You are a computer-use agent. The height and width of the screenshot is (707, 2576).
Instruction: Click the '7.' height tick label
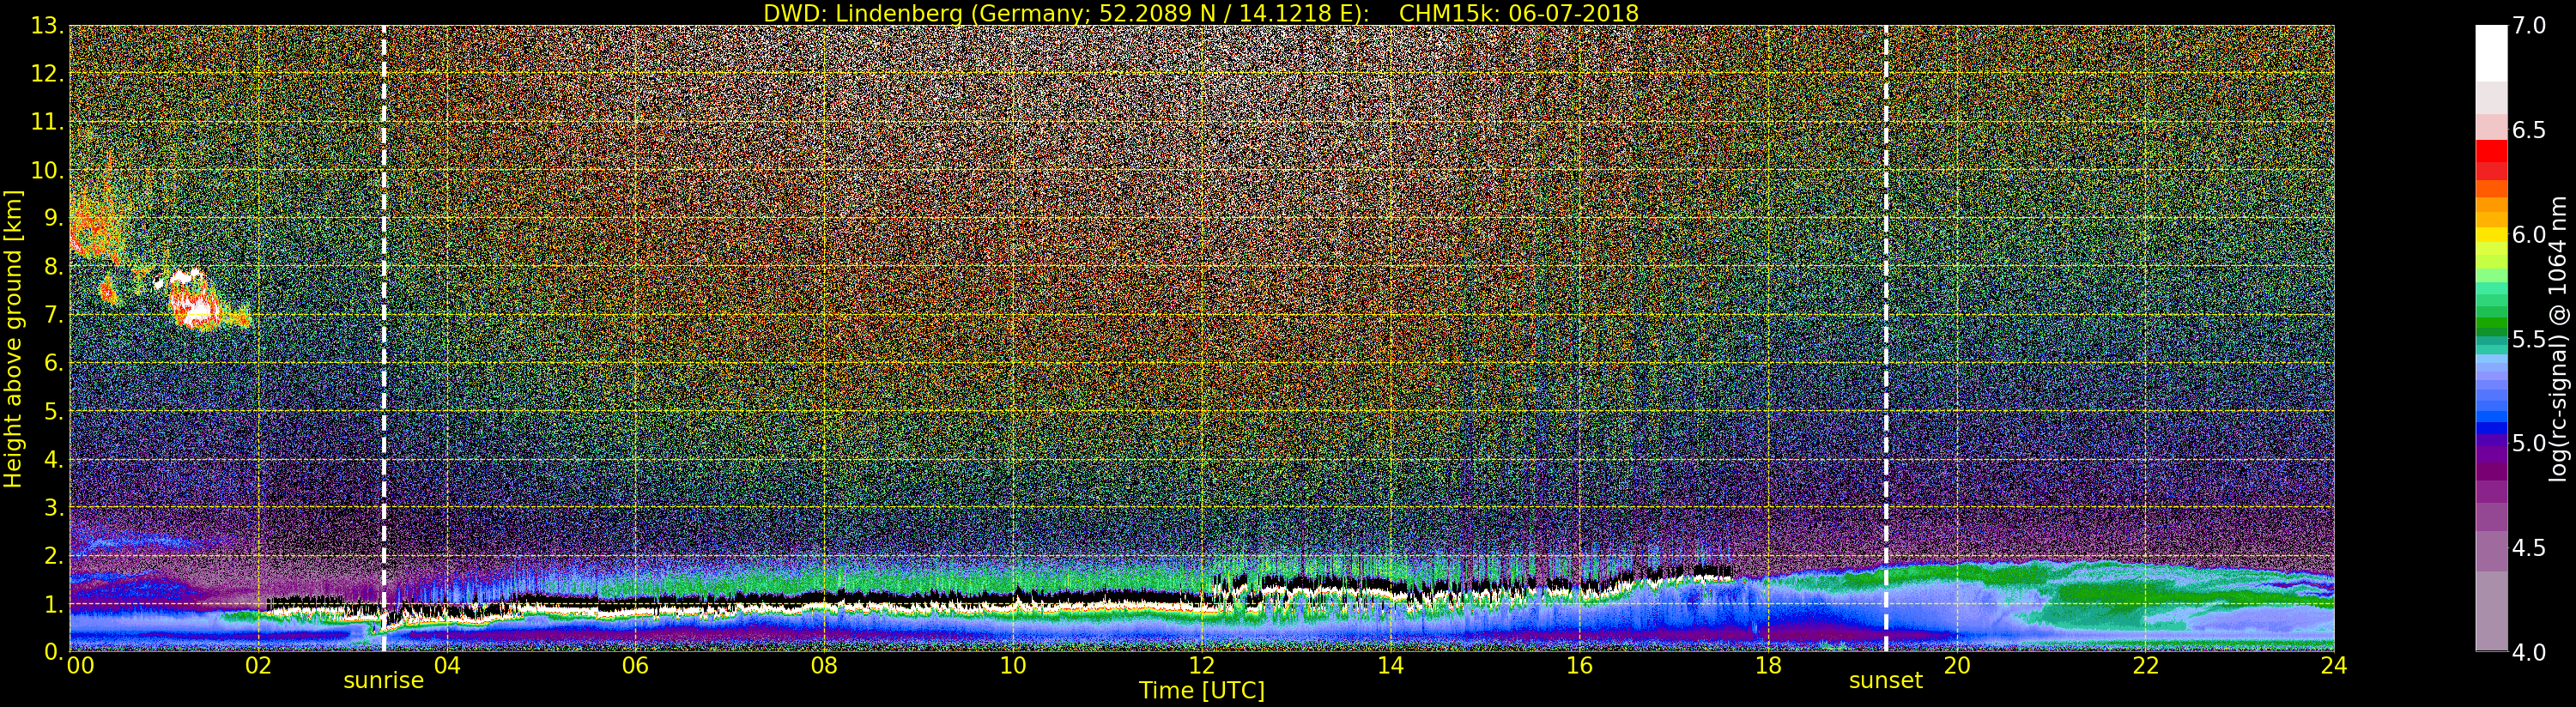(53, 315)
